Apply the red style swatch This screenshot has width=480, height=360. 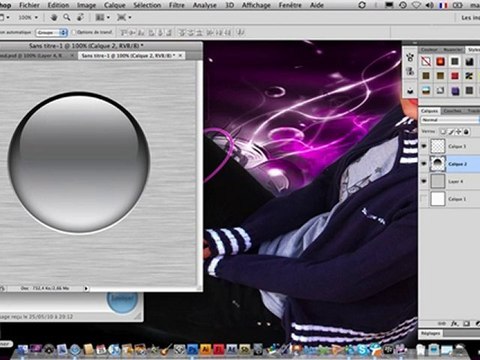point(455,76)
